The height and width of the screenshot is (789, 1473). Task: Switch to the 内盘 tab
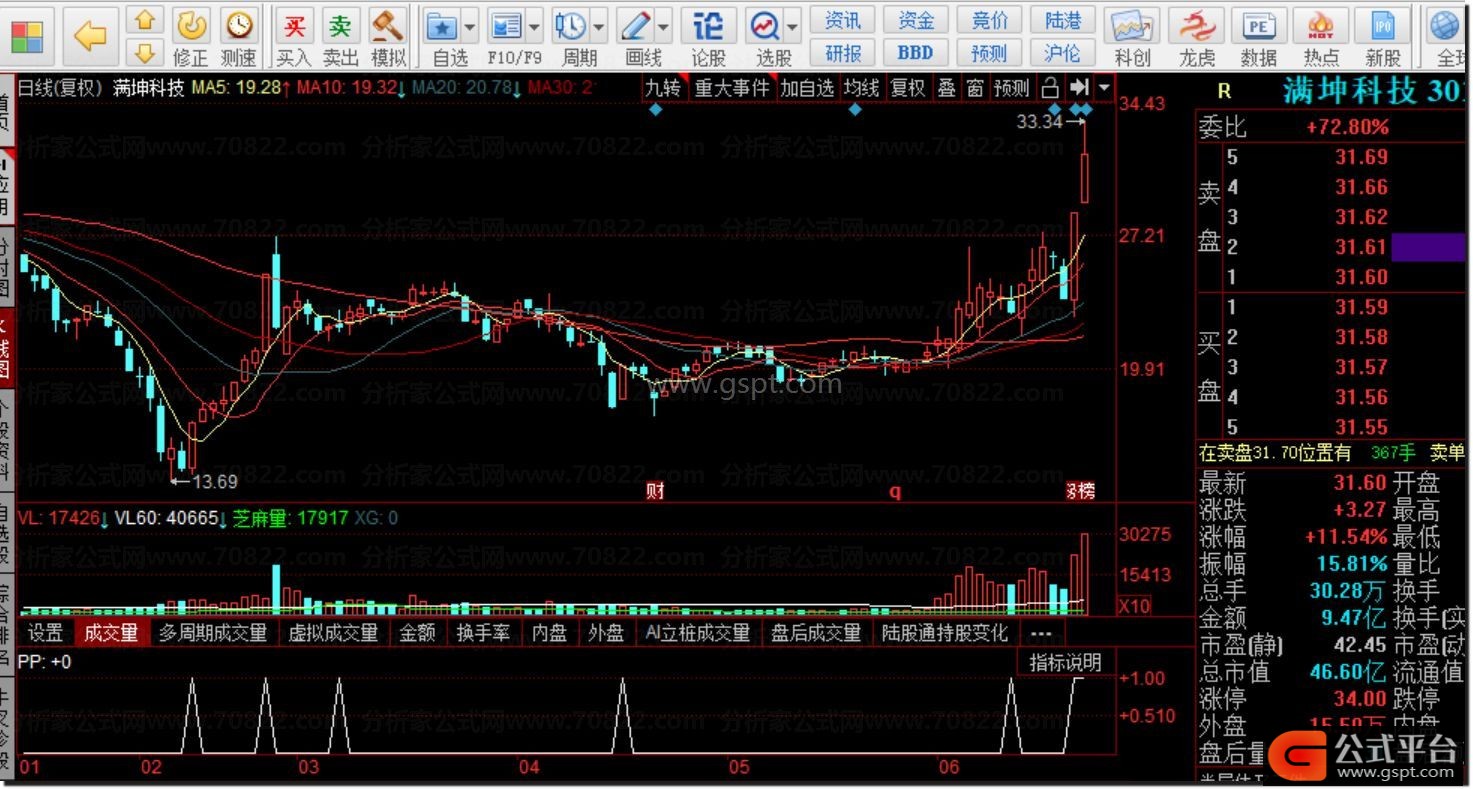(549, 633)
